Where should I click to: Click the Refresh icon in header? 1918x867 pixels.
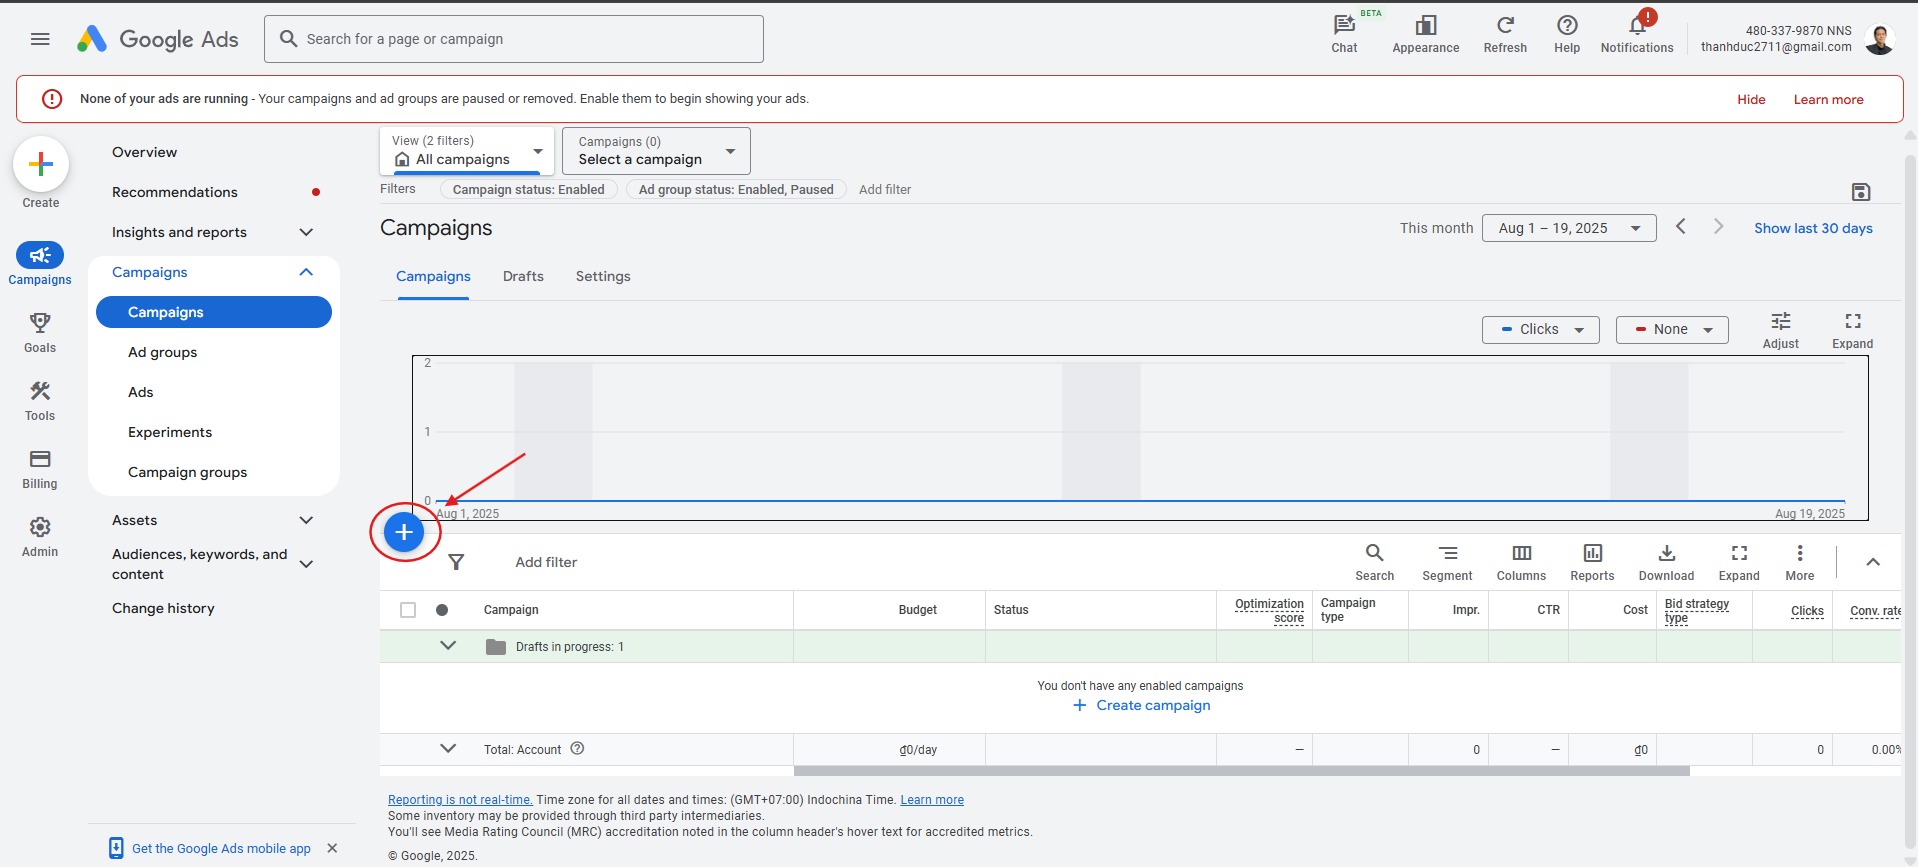click(x=1504, y=32)
